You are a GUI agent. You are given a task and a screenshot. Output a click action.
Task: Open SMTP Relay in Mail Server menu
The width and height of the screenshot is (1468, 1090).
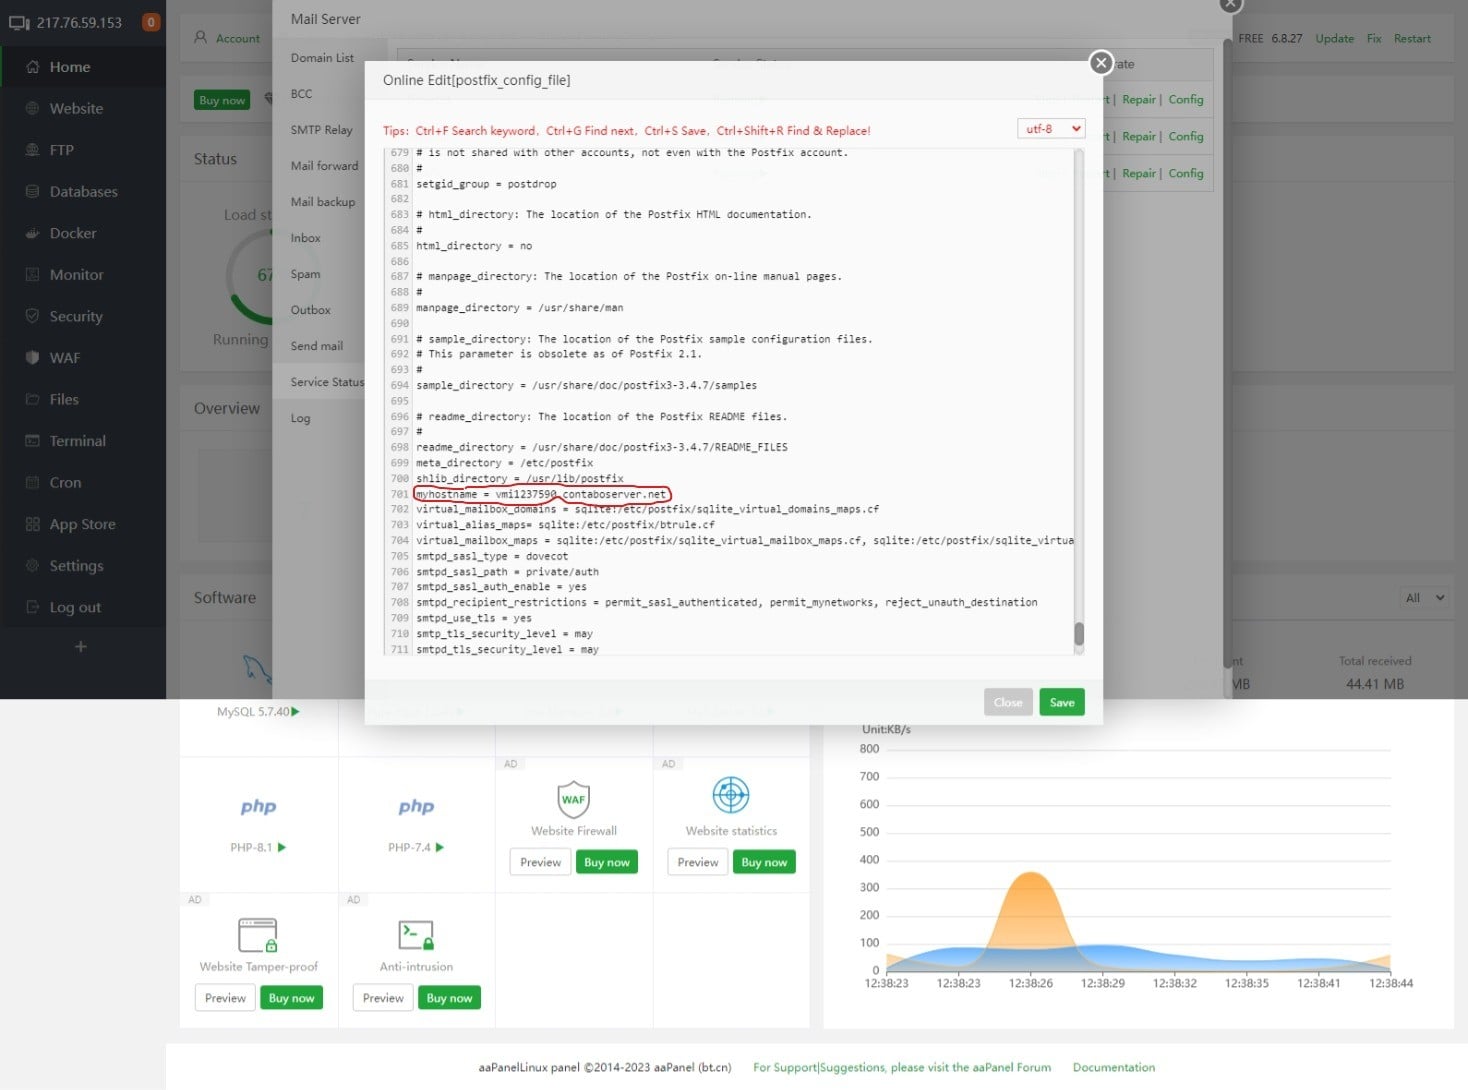(322, 130)
